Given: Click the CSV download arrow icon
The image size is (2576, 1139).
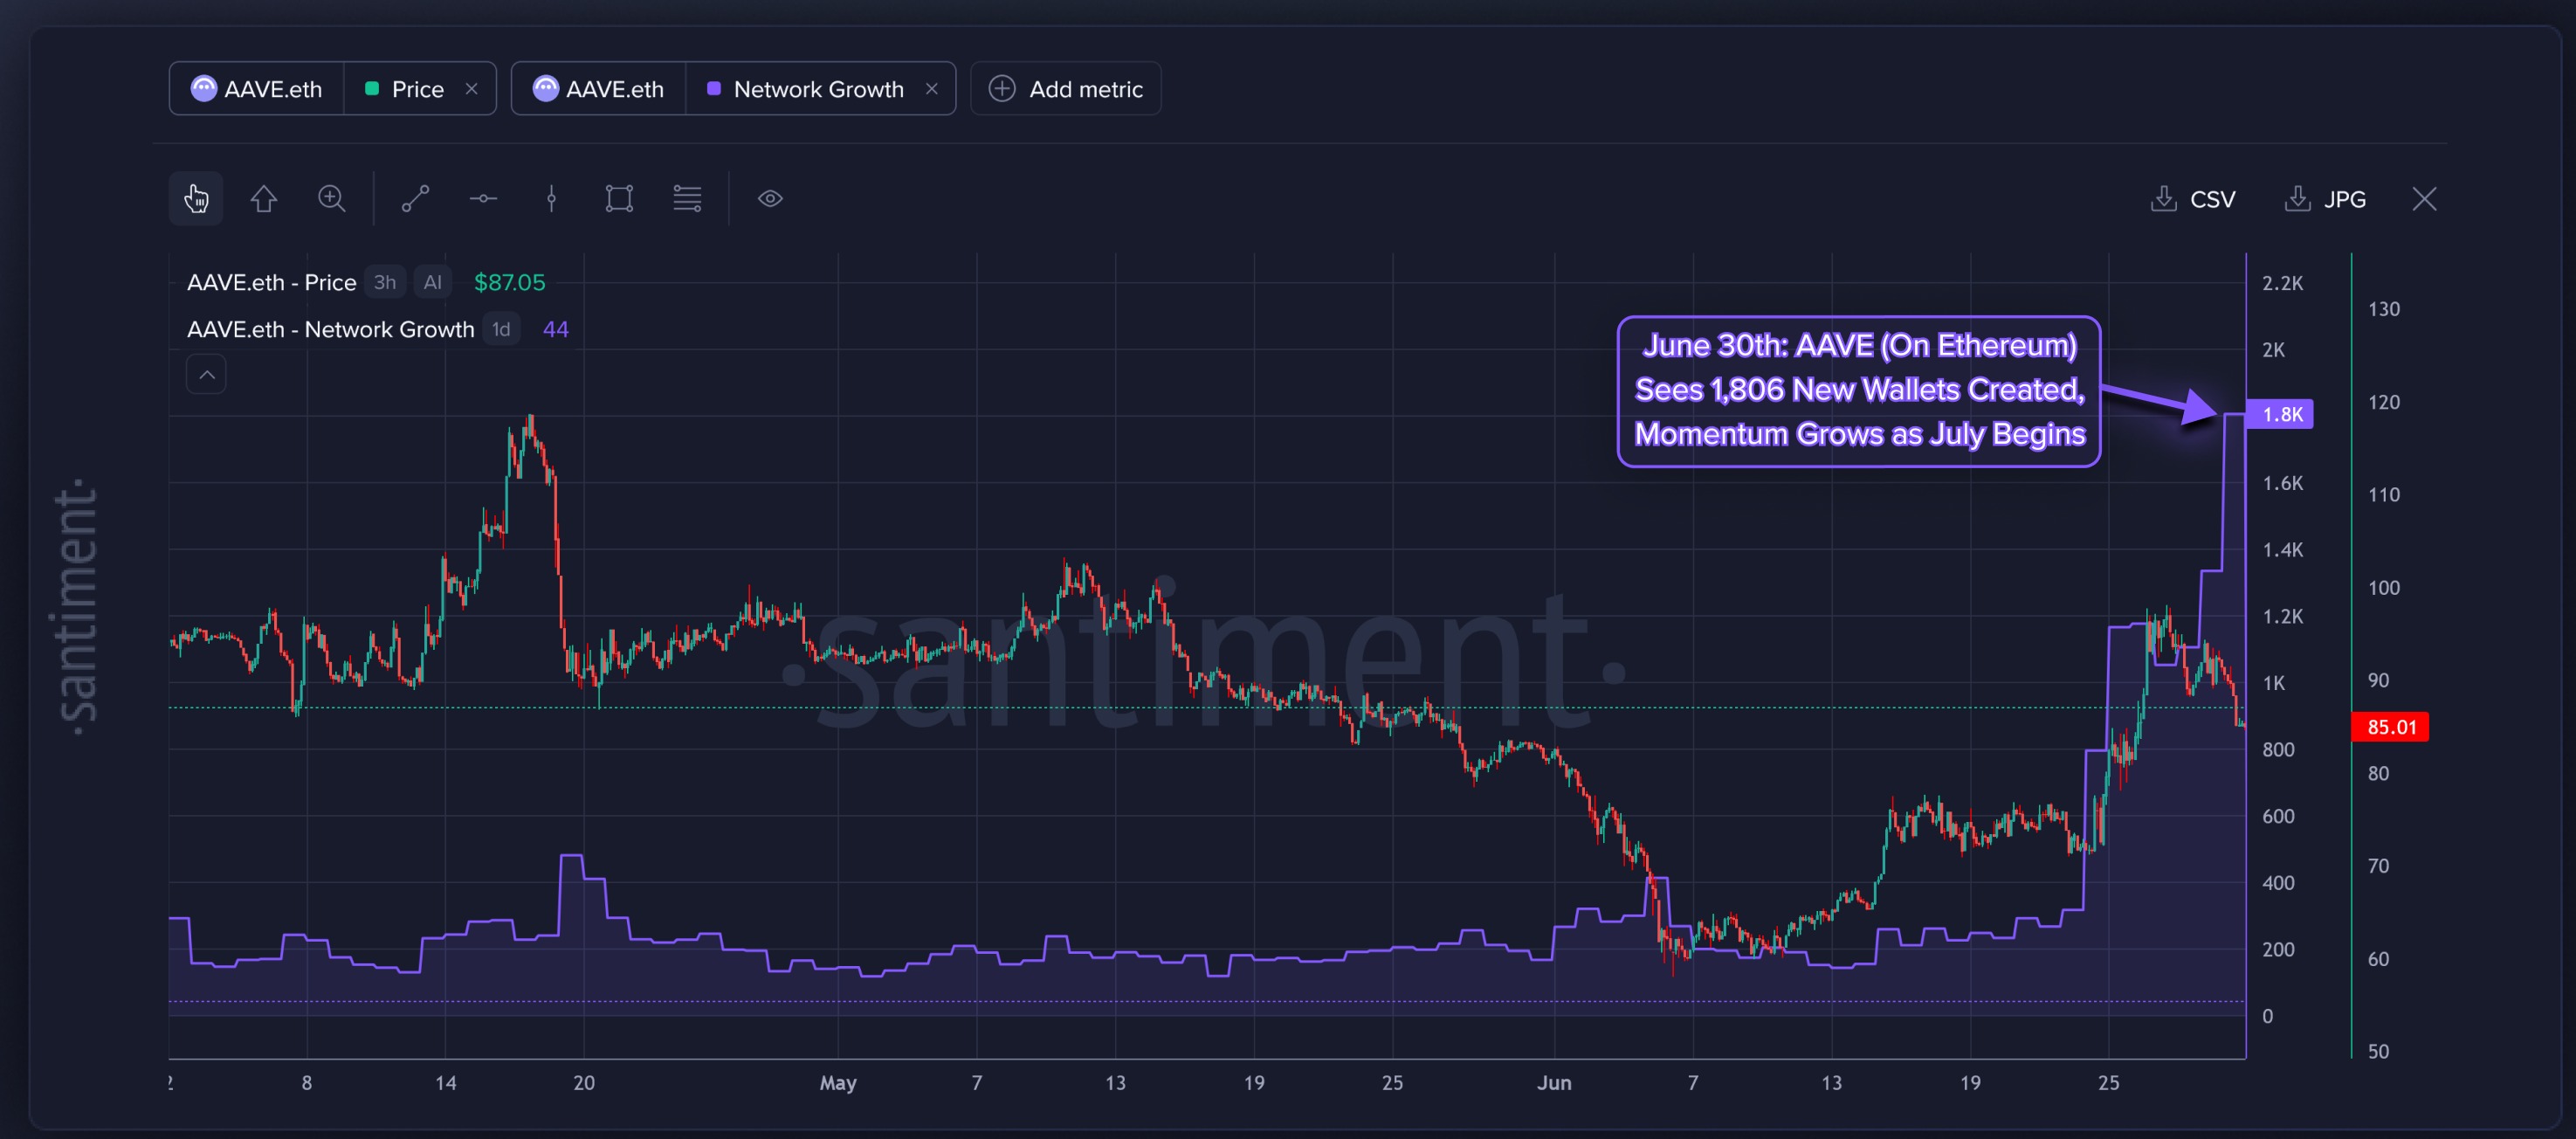Looking at the screenshot, I should [2163, 198].
